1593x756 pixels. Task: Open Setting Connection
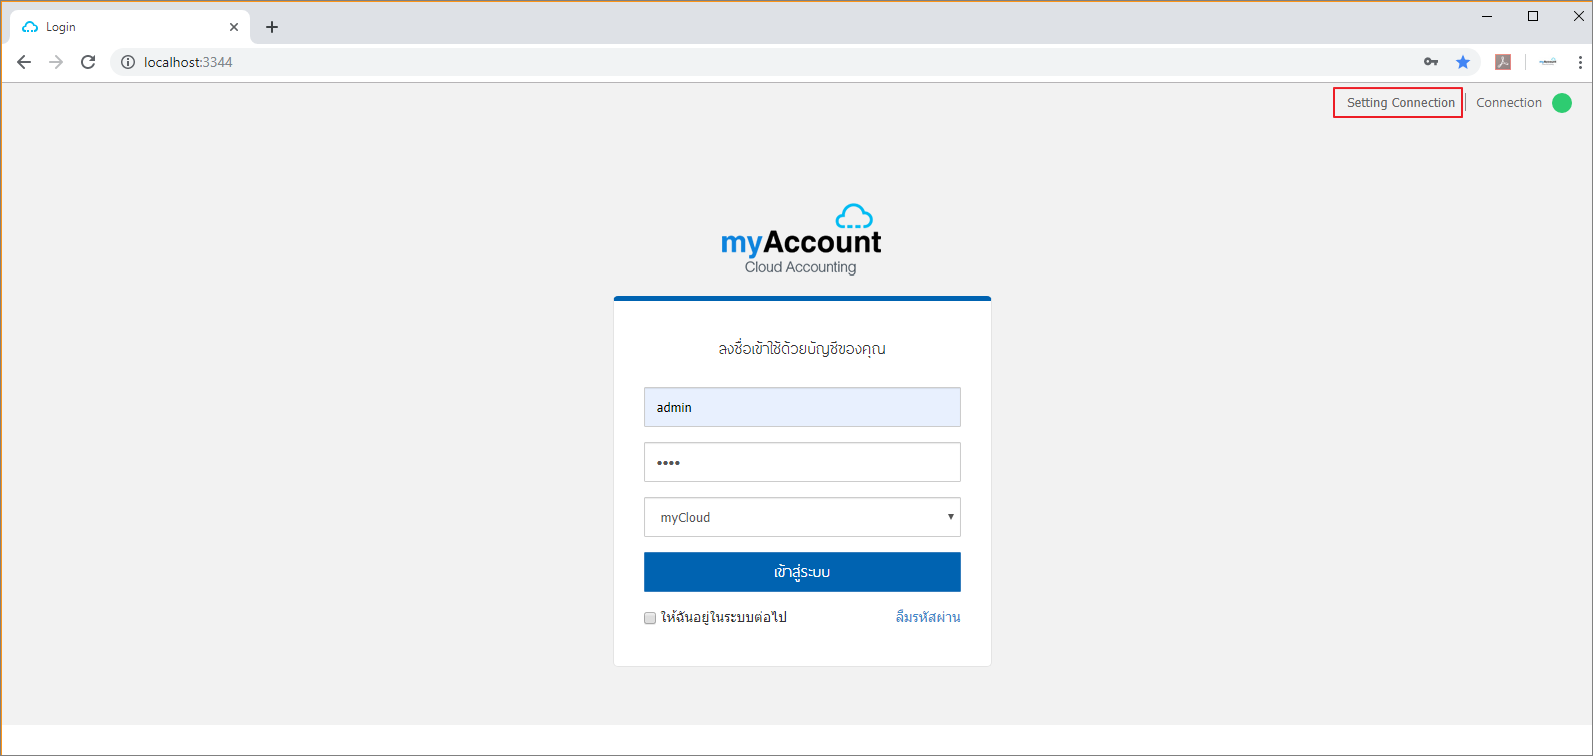coord(1400,103)
